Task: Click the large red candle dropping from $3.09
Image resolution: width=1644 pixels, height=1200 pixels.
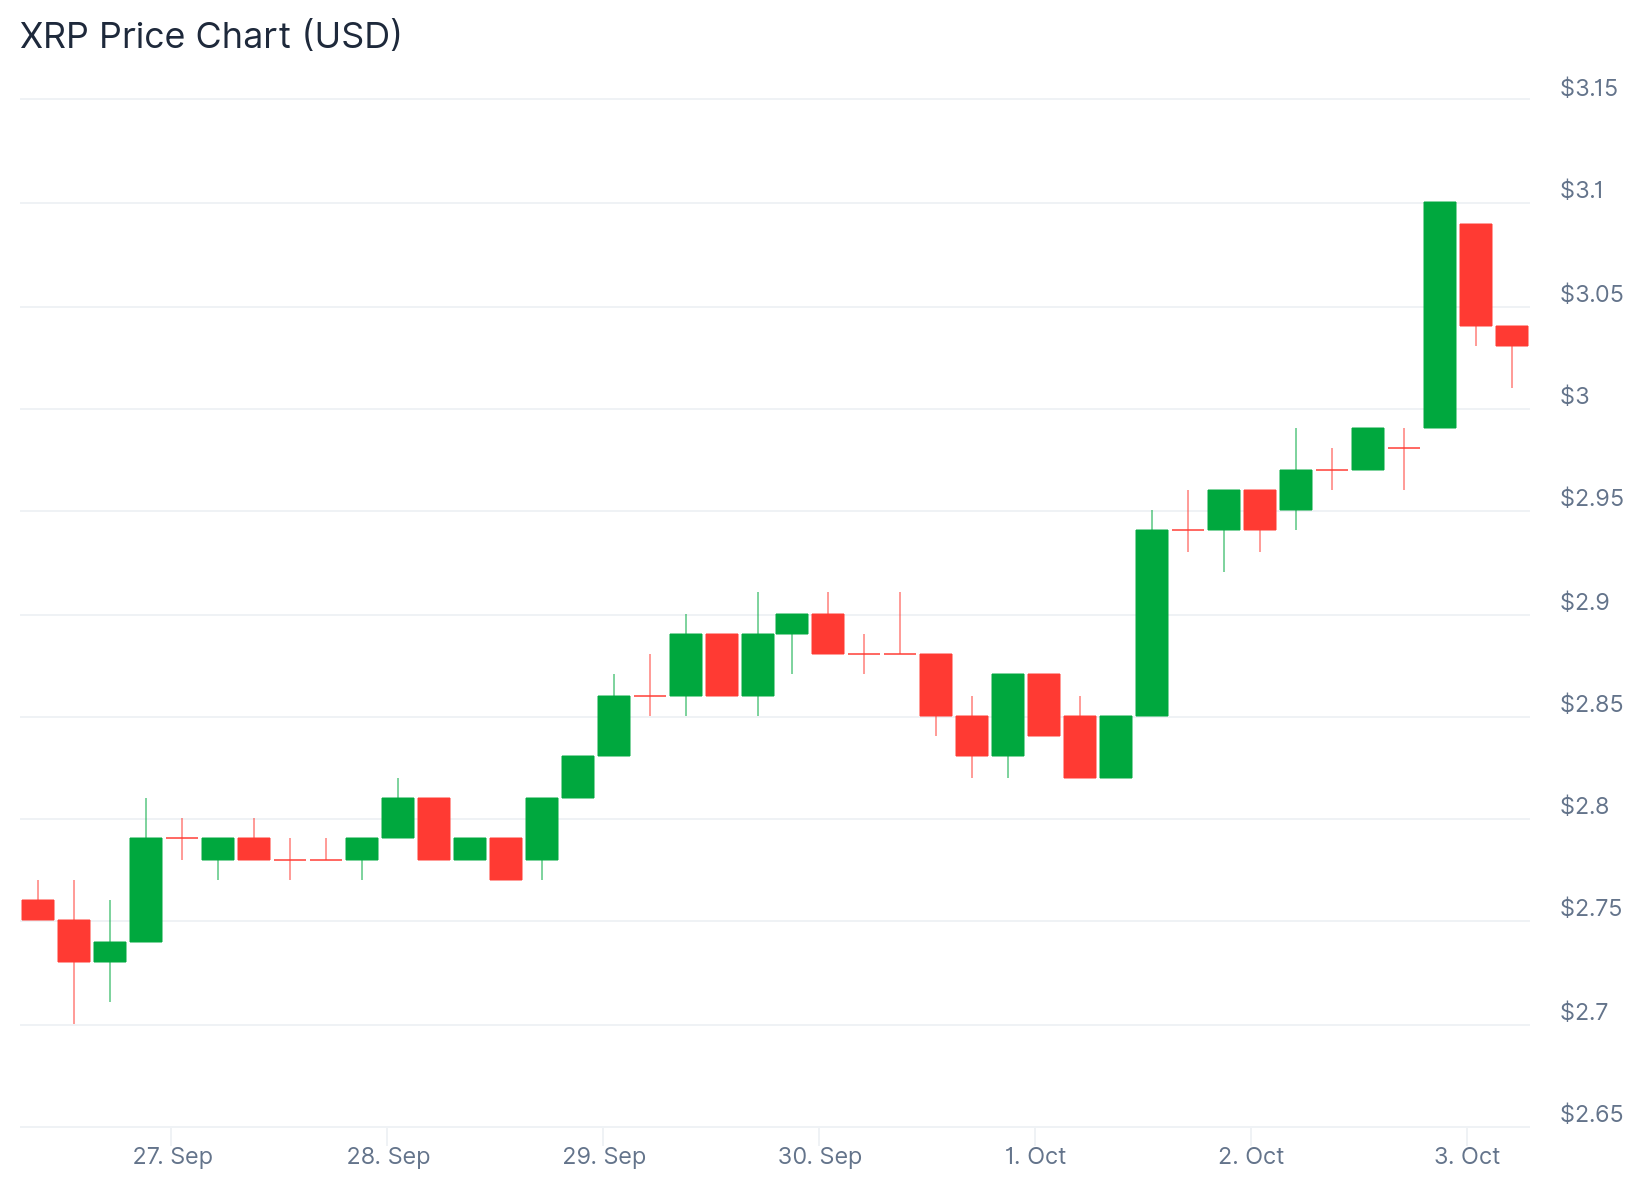Action: pyautogui.click(x=1476, y=275)
